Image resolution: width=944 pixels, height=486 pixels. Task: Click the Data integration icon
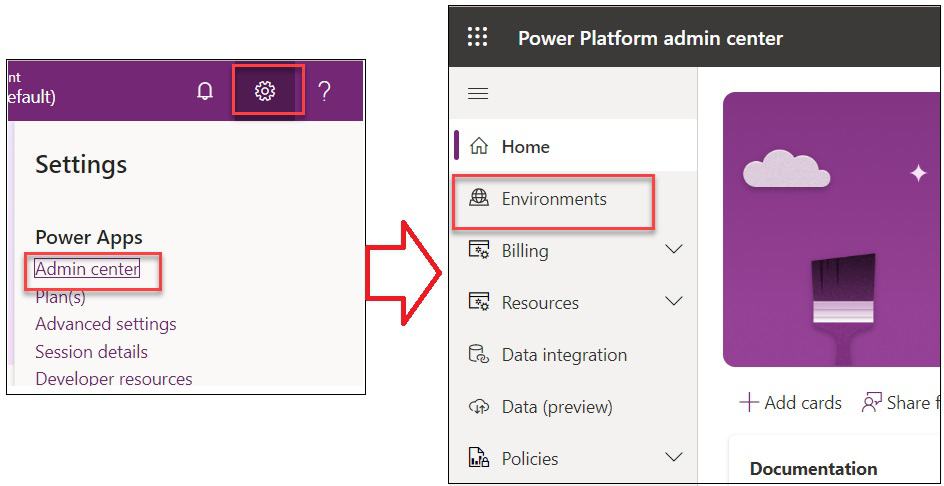point(479,354)
